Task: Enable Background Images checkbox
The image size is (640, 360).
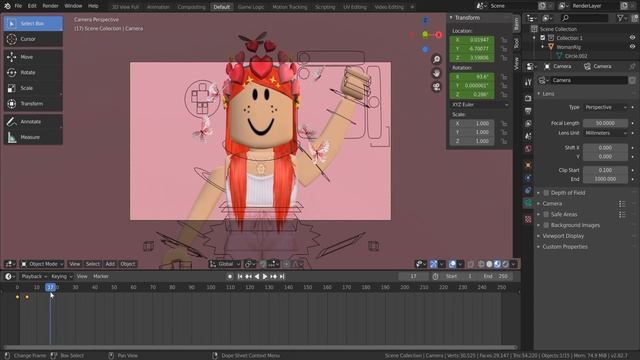Action: pos(546,225)
